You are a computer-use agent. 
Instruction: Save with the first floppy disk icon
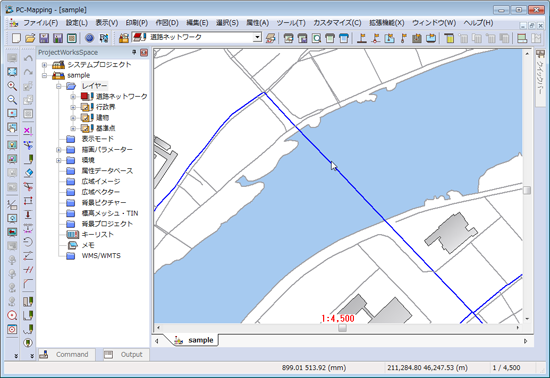pos(44,38)
